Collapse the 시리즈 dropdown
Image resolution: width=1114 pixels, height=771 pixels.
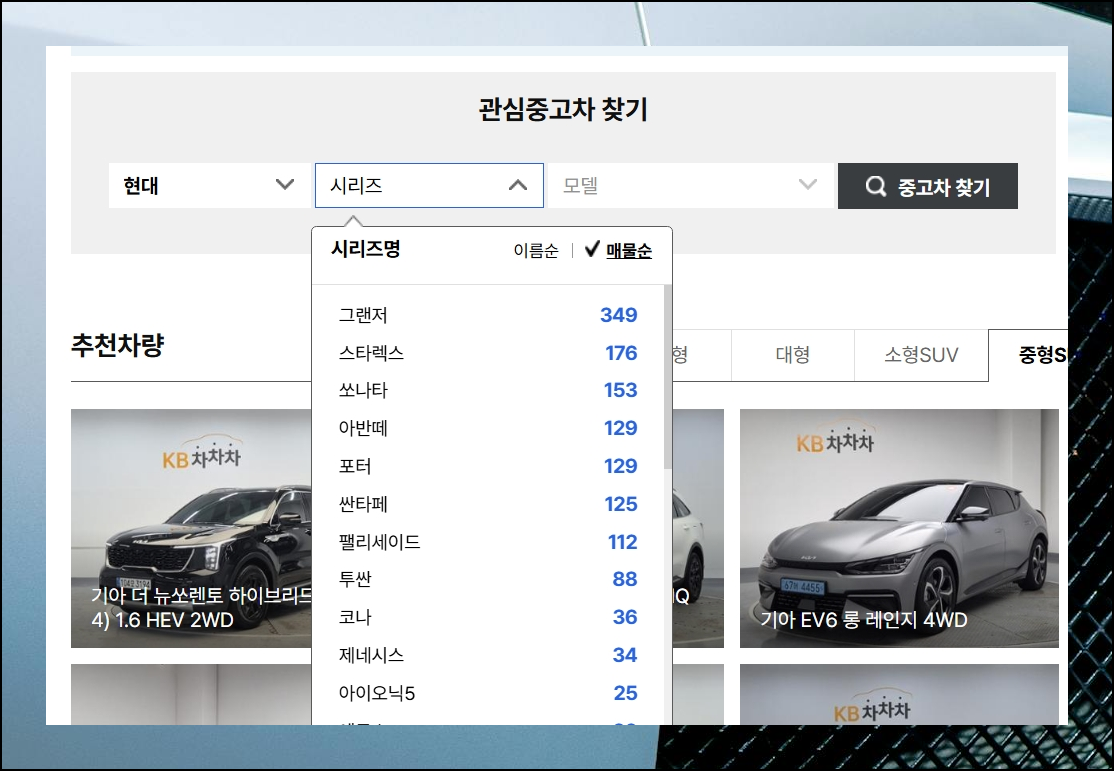point(429,185)
